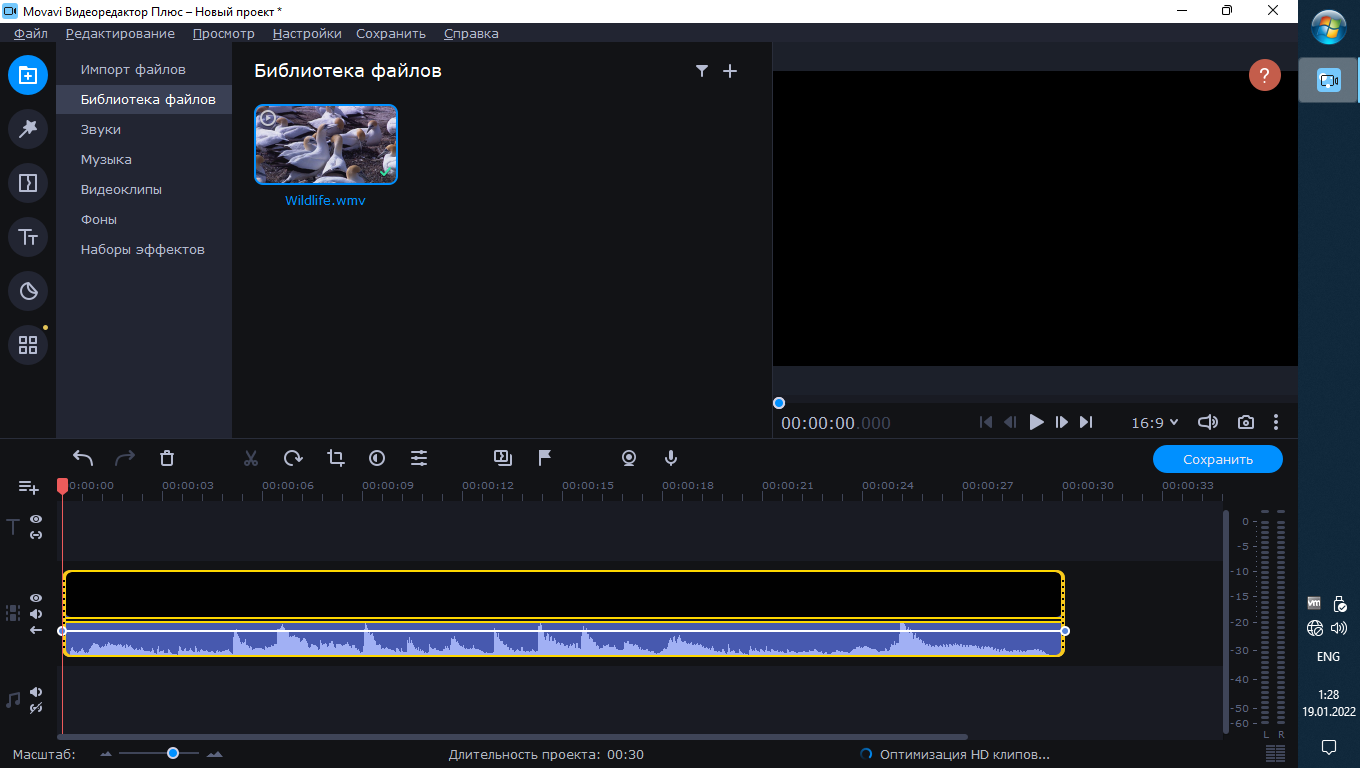
Task: Click the Сохранить export button
Action: tap(1217, 460)
